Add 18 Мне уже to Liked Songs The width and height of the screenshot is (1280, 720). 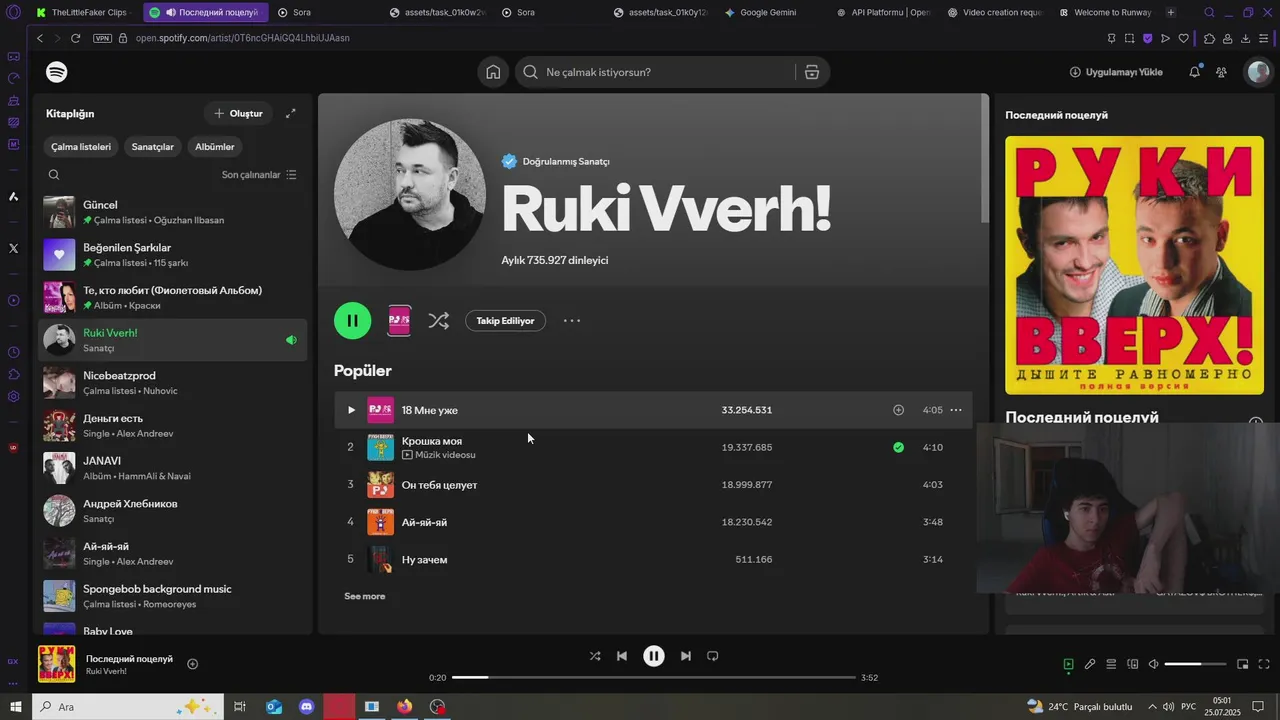[898, 410]
